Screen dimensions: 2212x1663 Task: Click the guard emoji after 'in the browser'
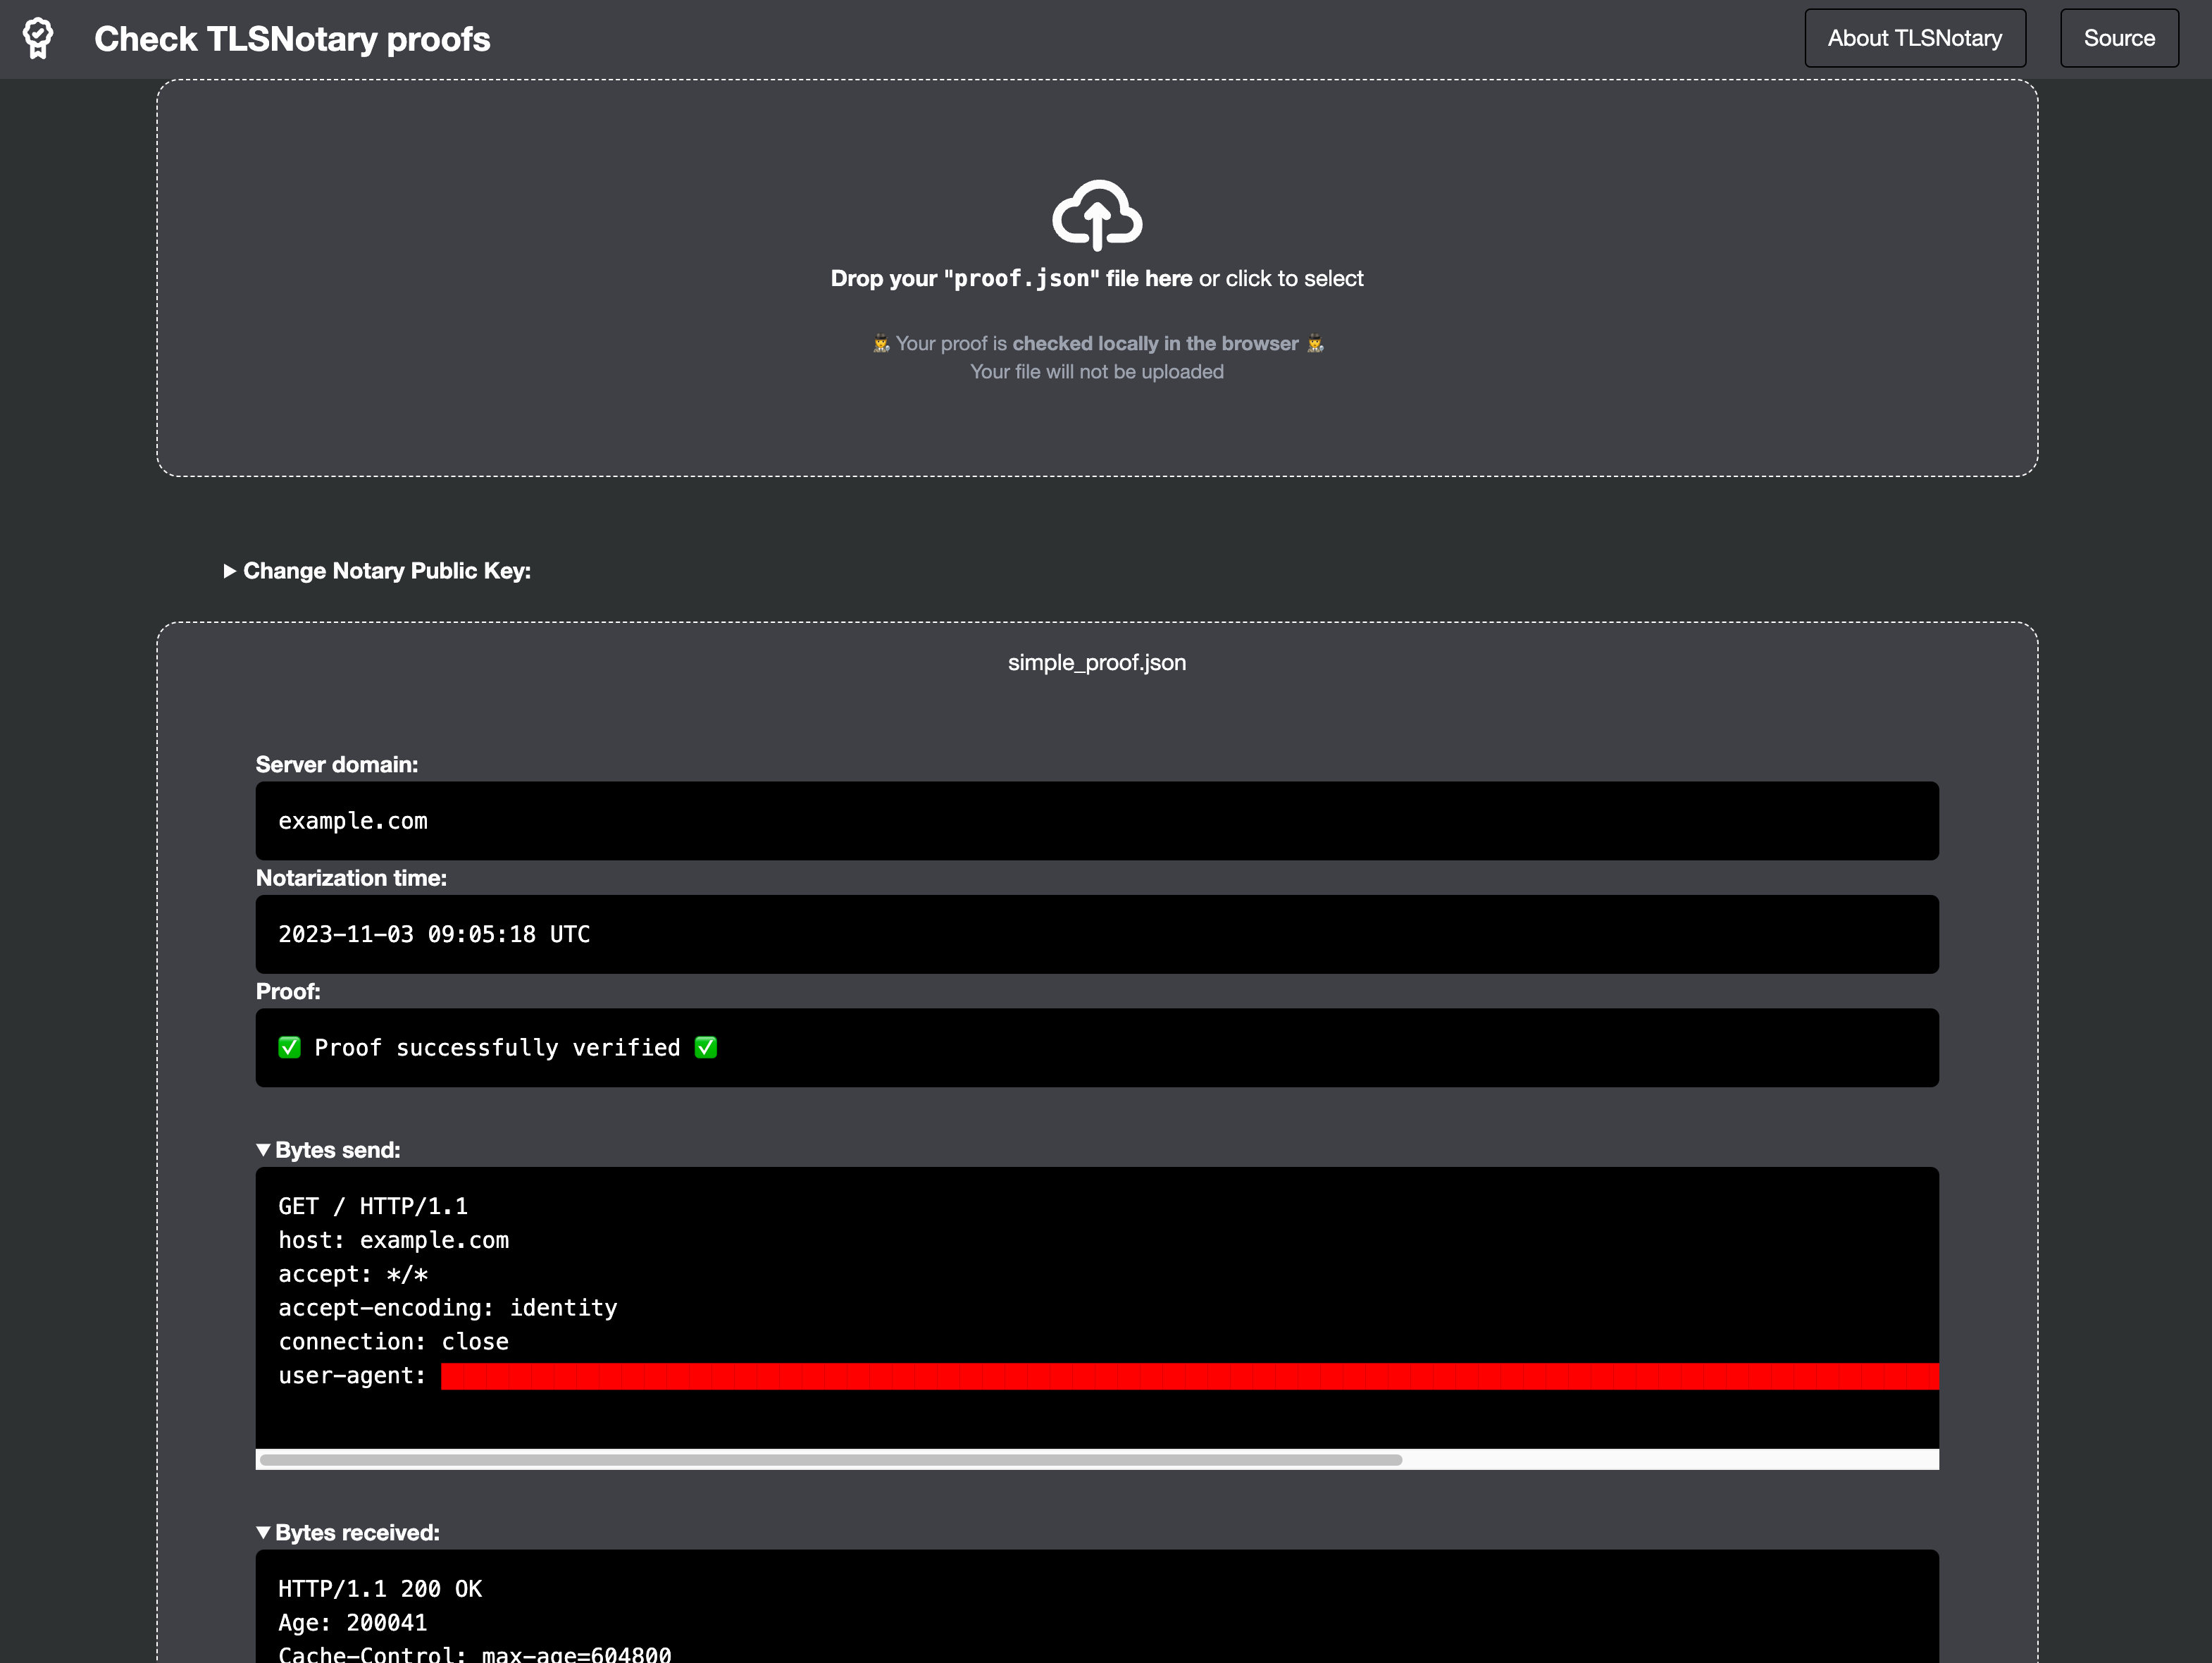pos(1315,344)
